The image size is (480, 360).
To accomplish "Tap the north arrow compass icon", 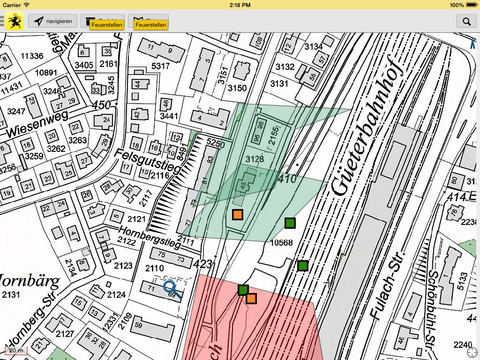I will pyautogui.click(x=473, y=44).
